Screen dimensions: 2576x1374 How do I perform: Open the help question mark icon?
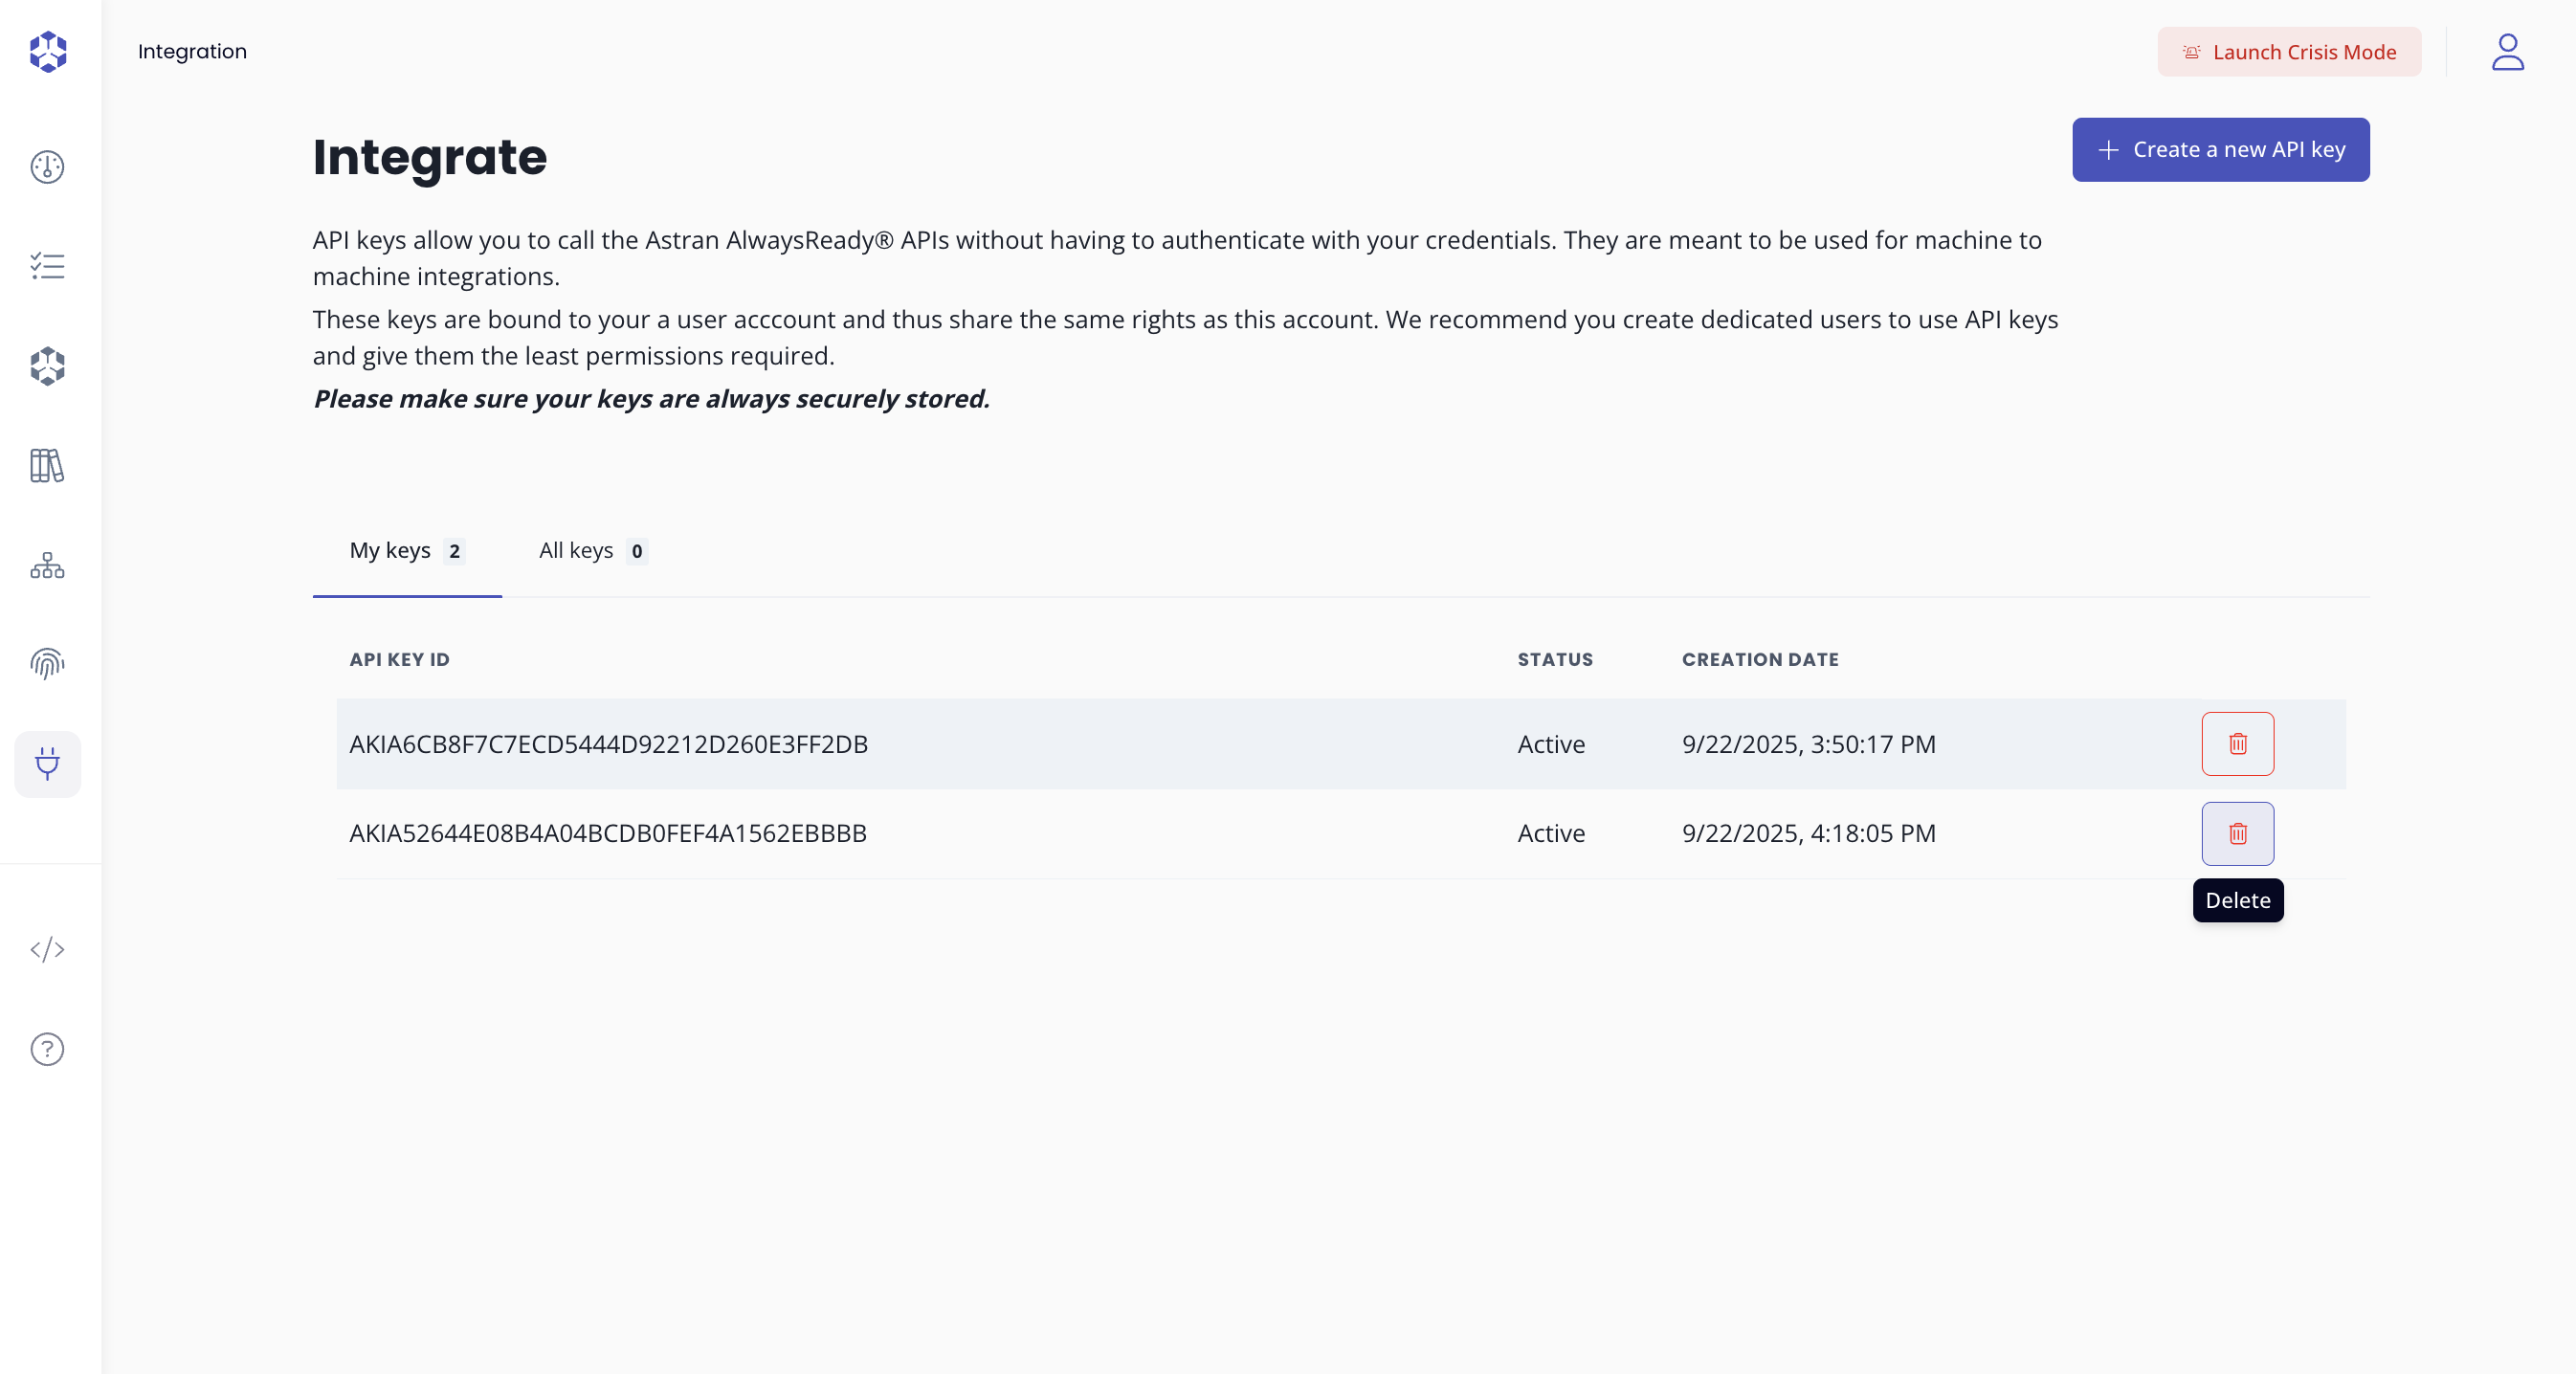click(47, 1049)
